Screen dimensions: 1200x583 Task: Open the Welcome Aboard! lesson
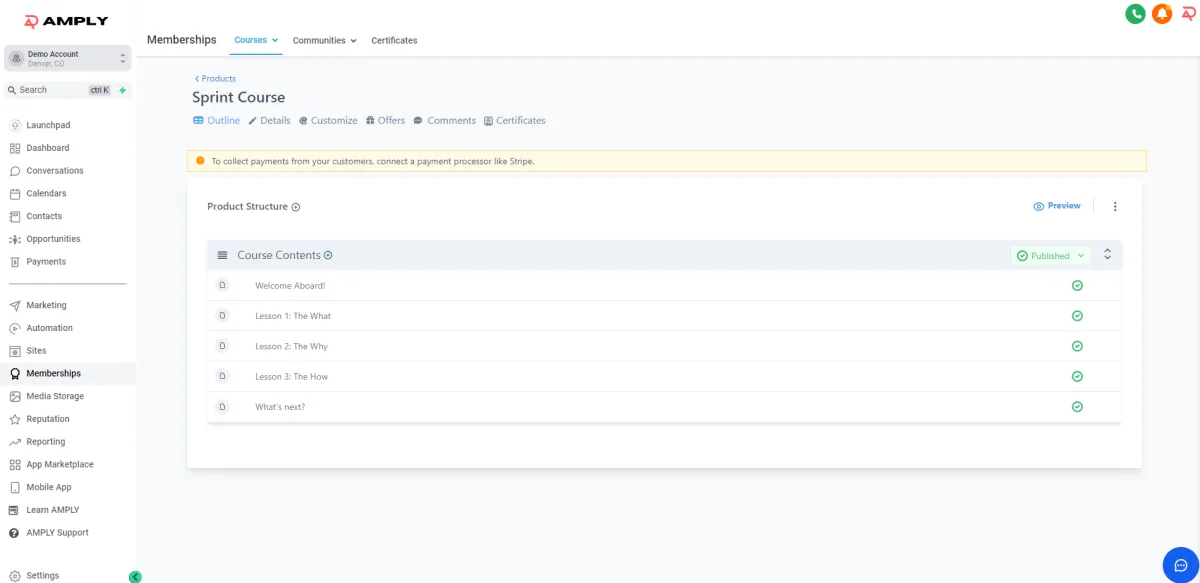click(290, 286)
